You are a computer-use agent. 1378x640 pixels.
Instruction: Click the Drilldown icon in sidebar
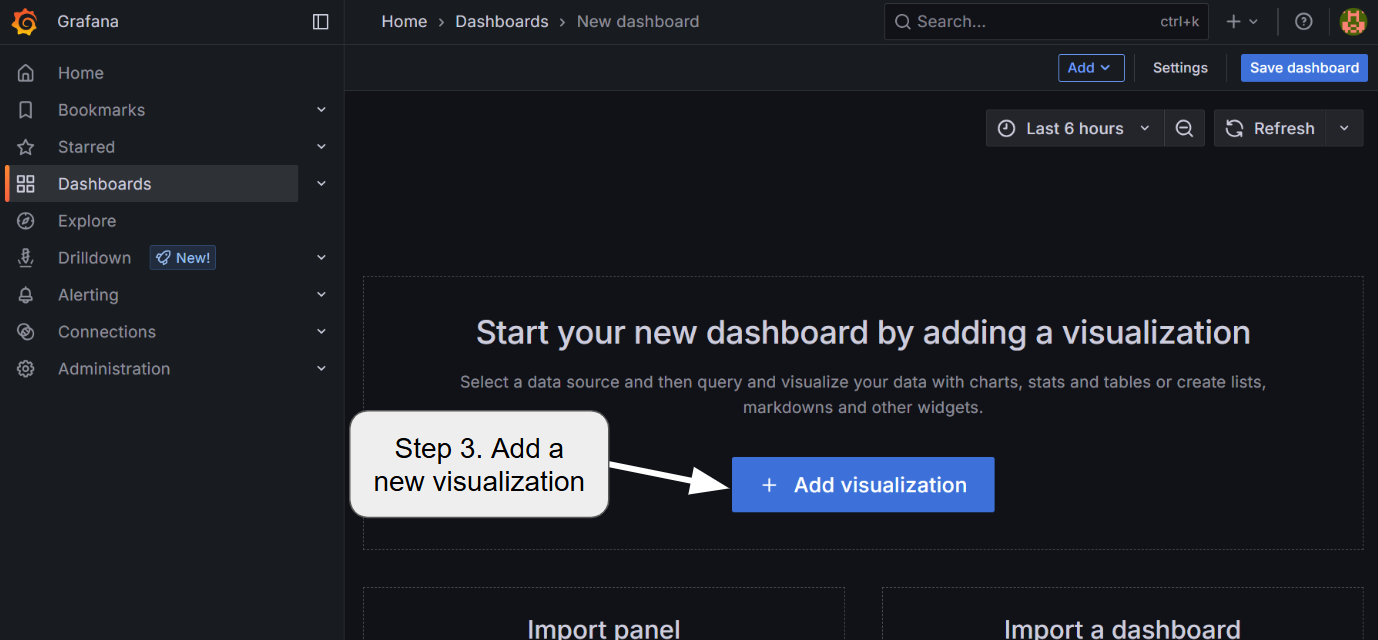click(x=26, y=258)
